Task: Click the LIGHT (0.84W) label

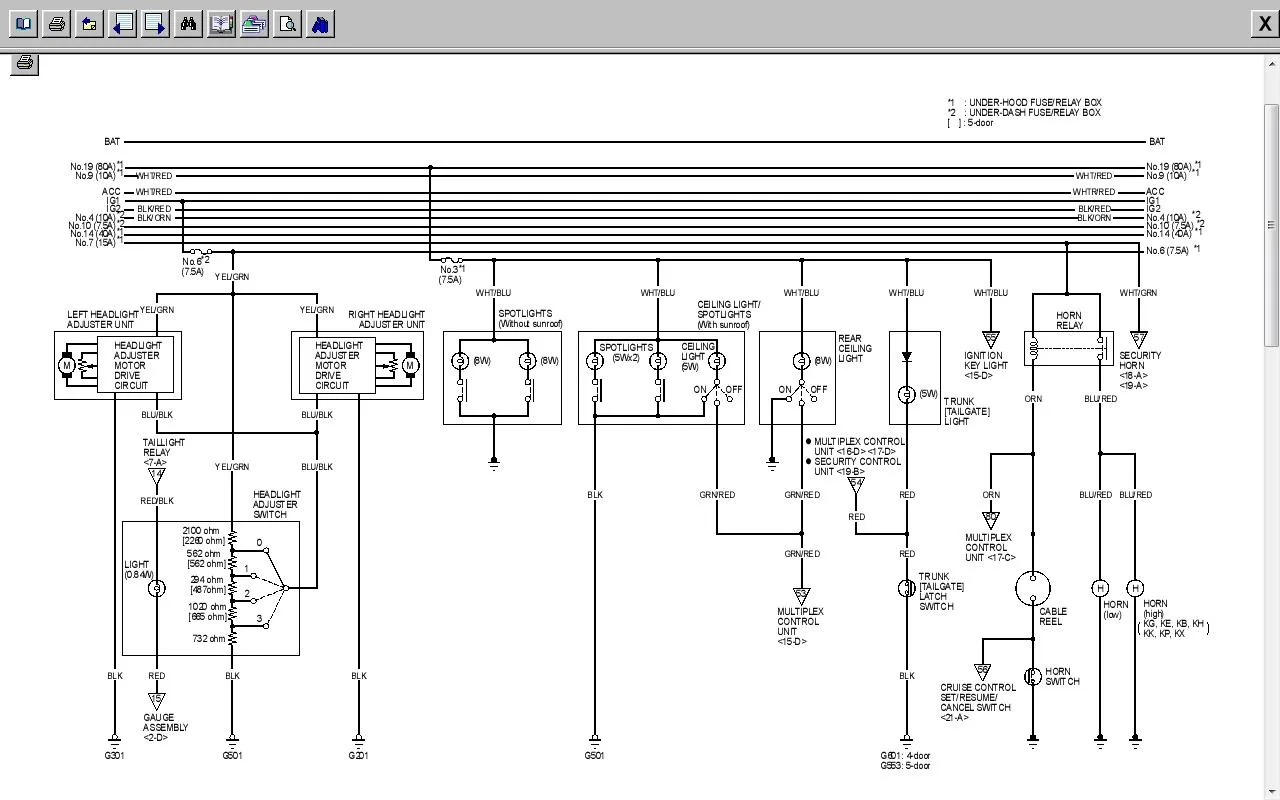Action: pyautogui.click(x=138, y=569)
